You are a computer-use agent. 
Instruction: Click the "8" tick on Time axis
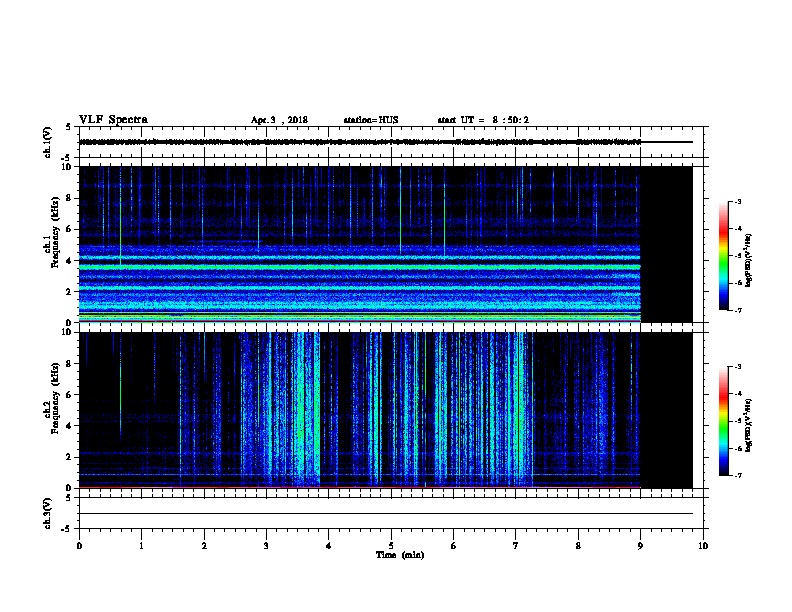point(578,545)
